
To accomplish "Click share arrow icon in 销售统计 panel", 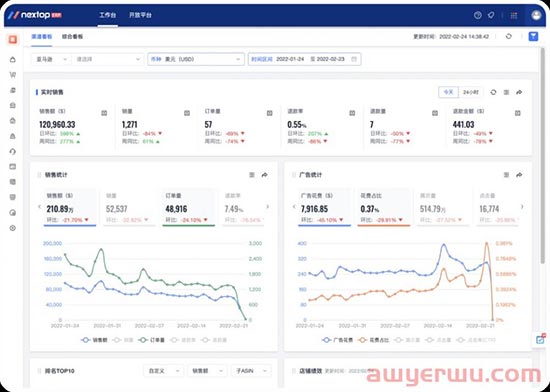I will 264,175.
